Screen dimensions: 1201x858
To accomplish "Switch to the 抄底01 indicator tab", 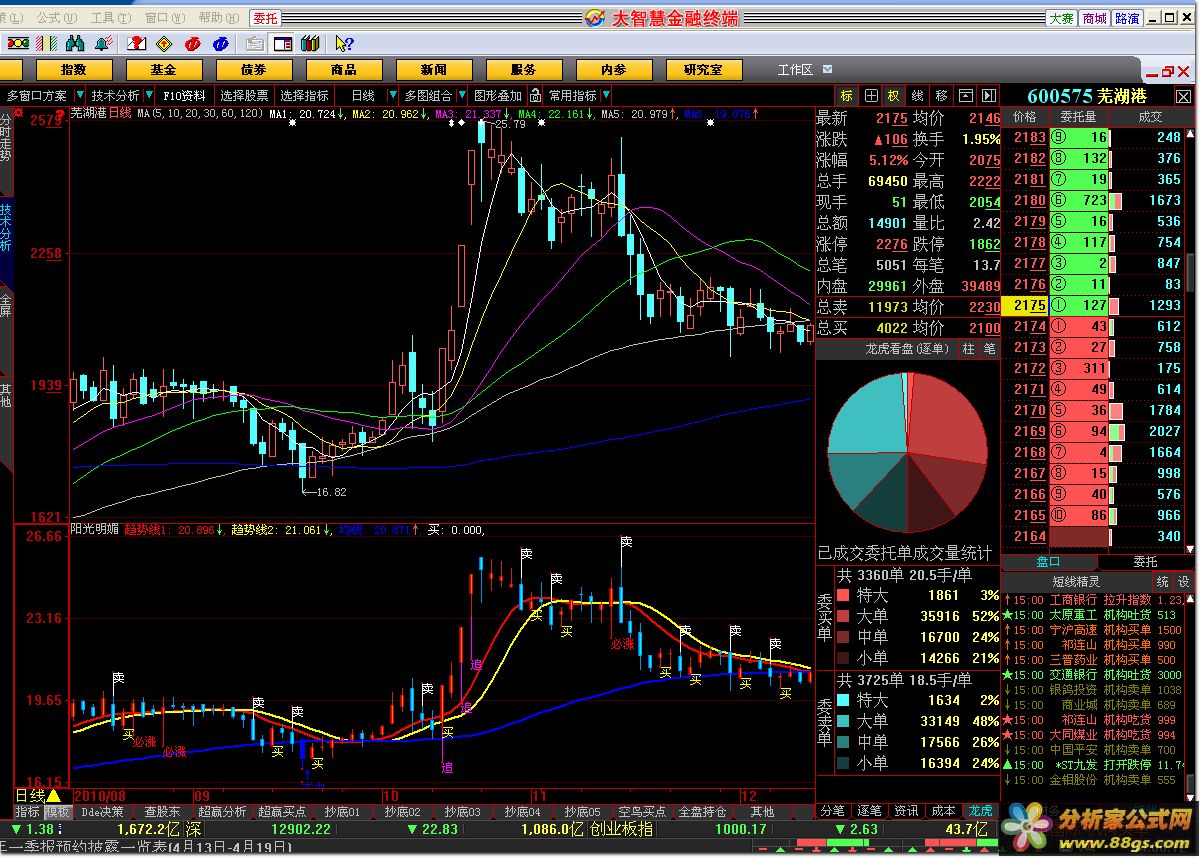I will coord(343,811).
